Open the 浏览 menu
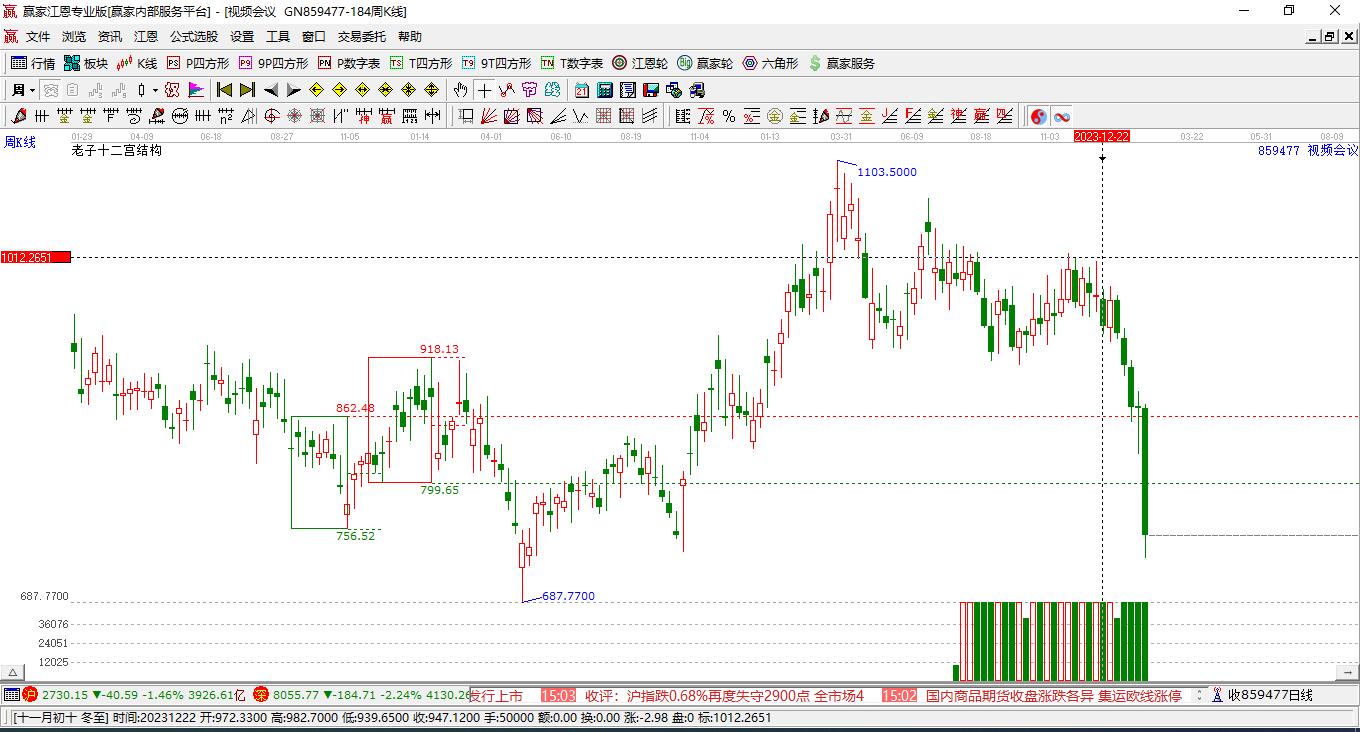1360x732 pixels. coord(74,37)
